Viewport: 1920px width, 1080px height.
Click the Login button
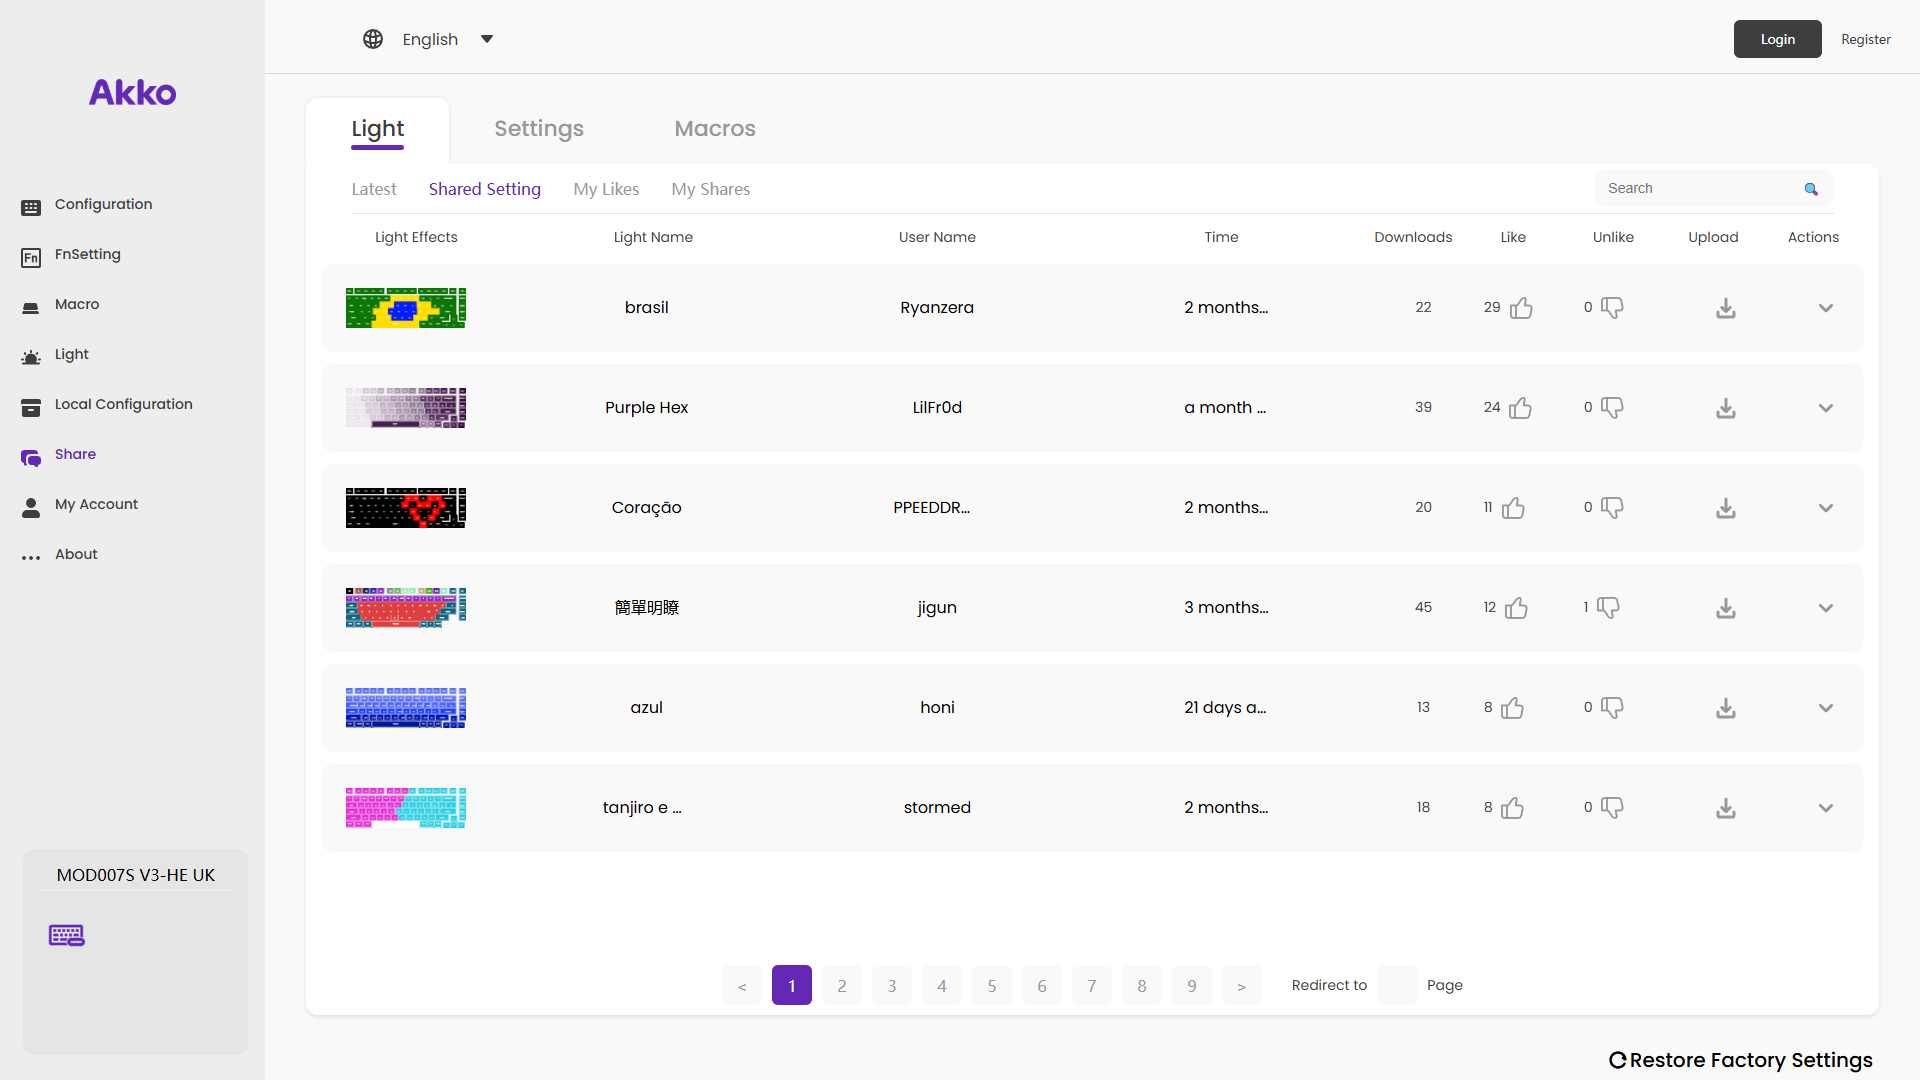click(1777, 39)
